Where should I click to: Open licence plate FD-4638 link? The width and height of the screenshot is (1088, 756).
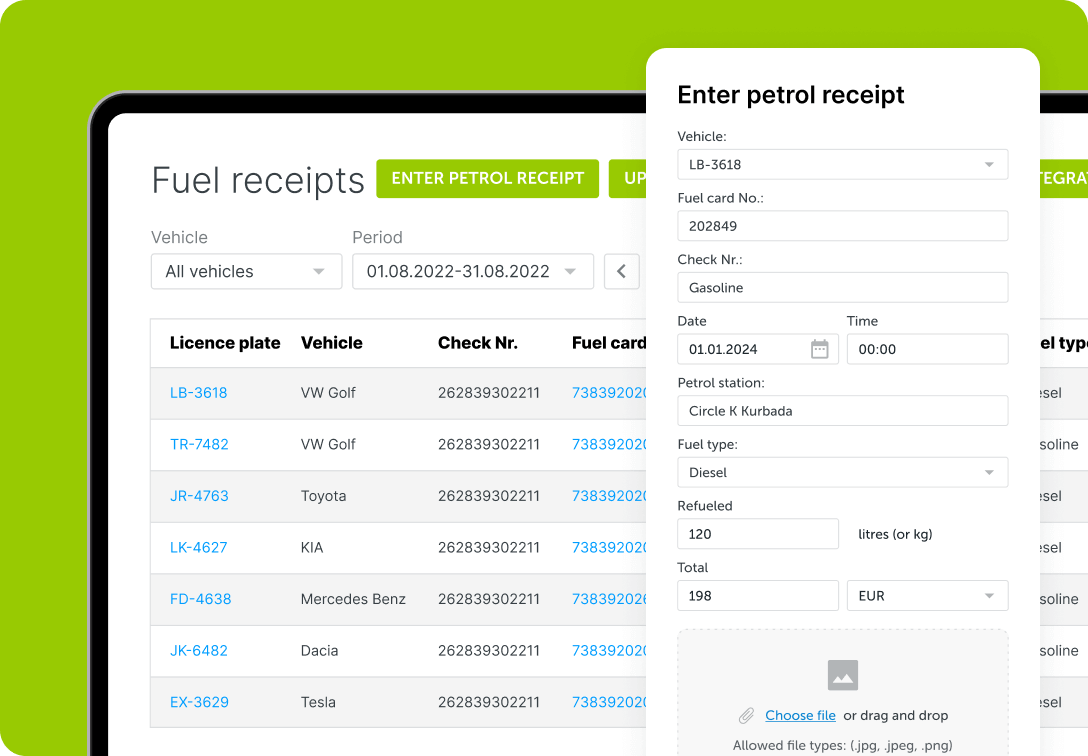(x=201, y=599)
